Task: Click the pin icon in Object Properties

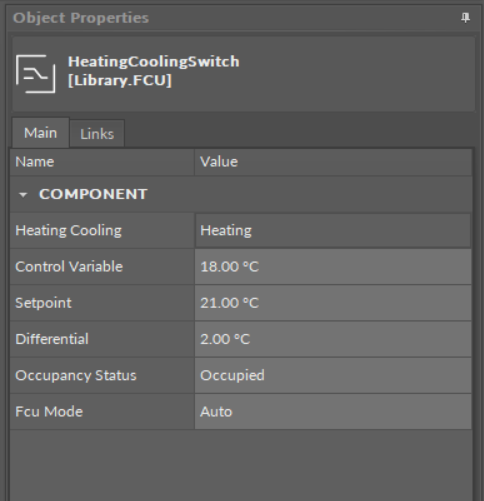Action: [465, 18]
